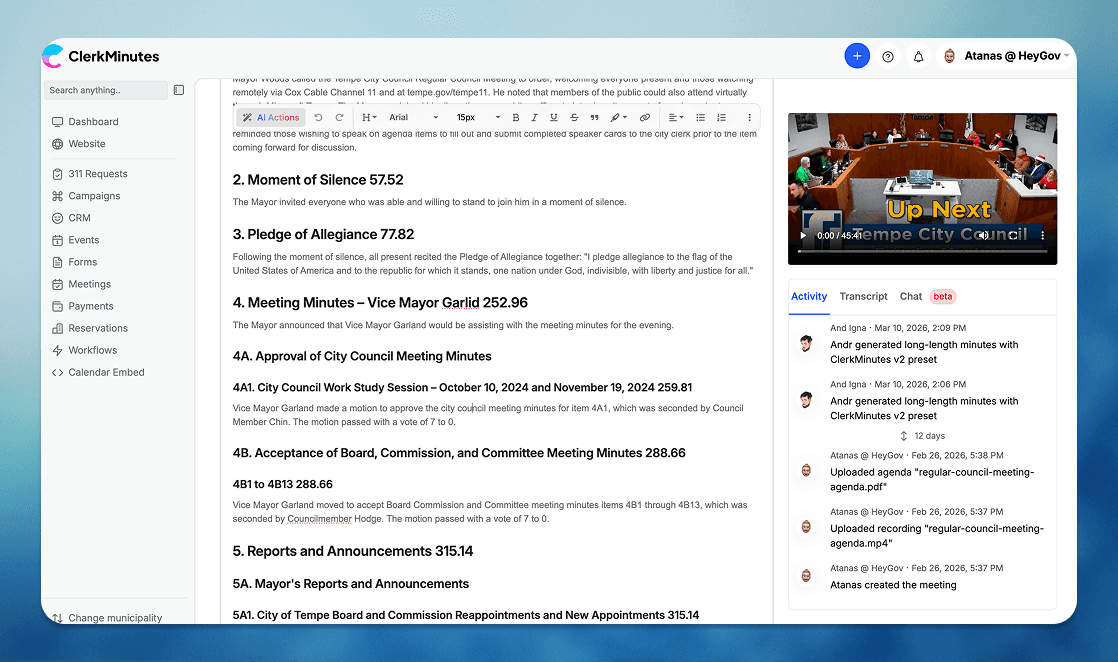
Task: Open Dashboard in the sidebar
Action: point(93,122)
